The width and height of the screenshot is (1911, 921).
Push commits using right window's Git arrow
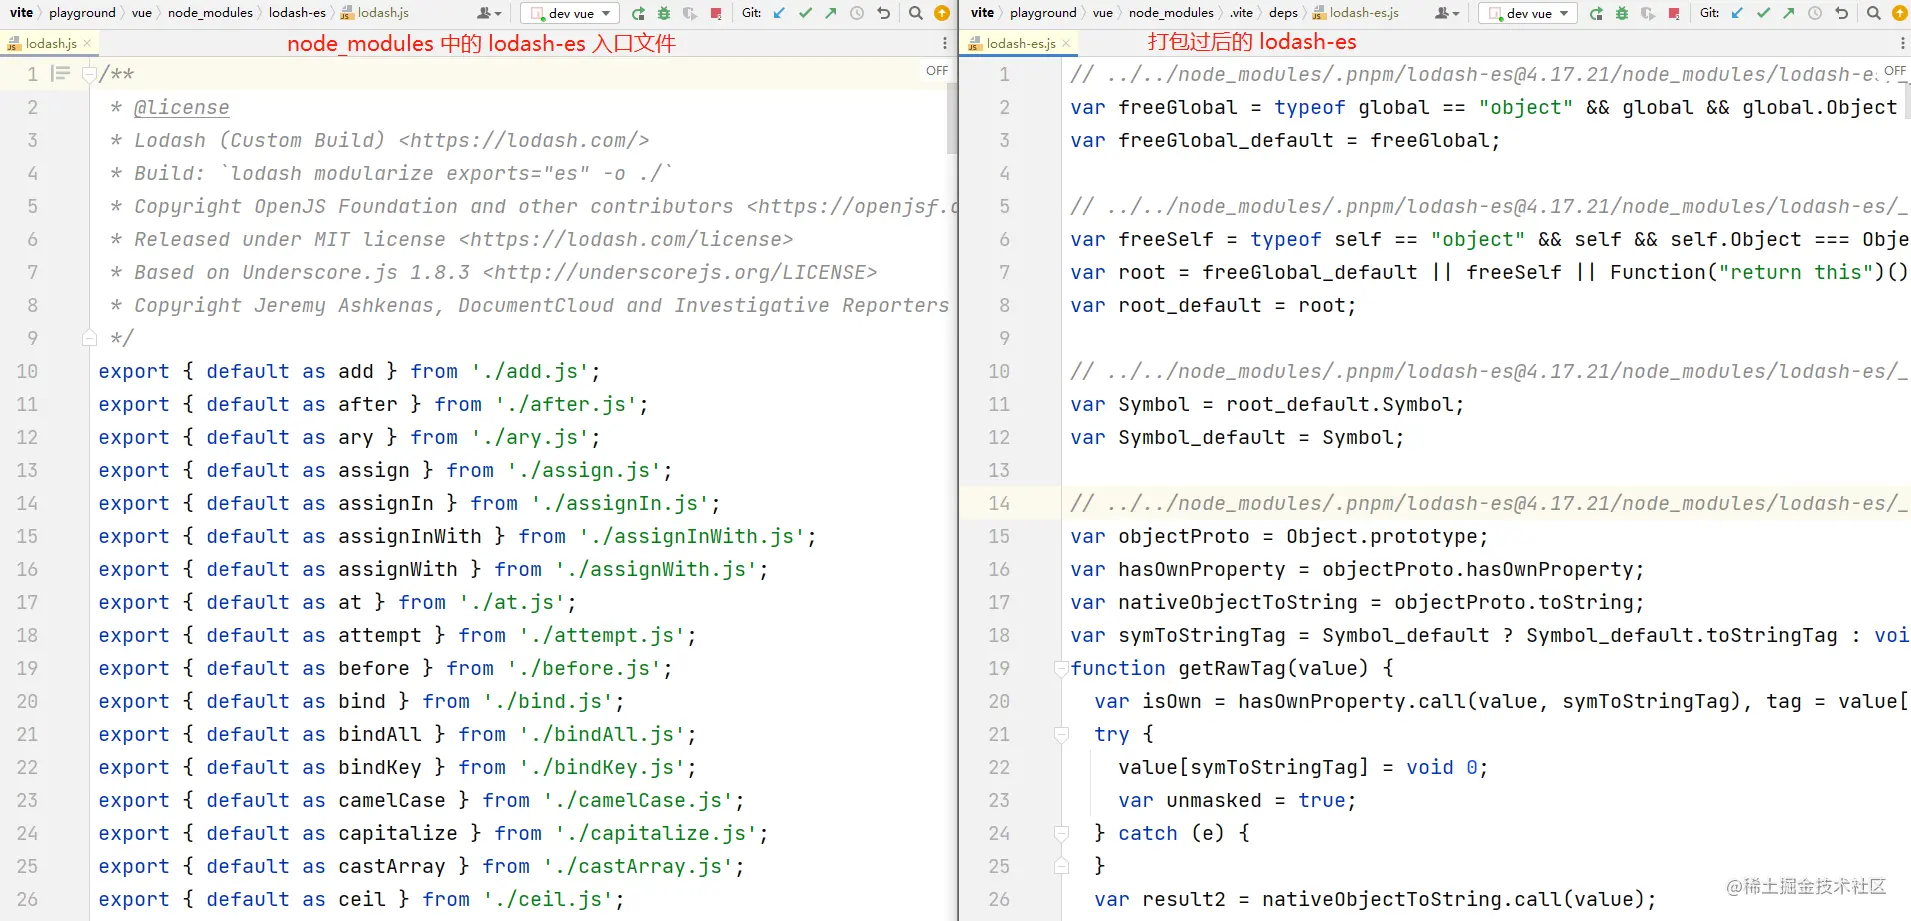tap(1788, 13)
